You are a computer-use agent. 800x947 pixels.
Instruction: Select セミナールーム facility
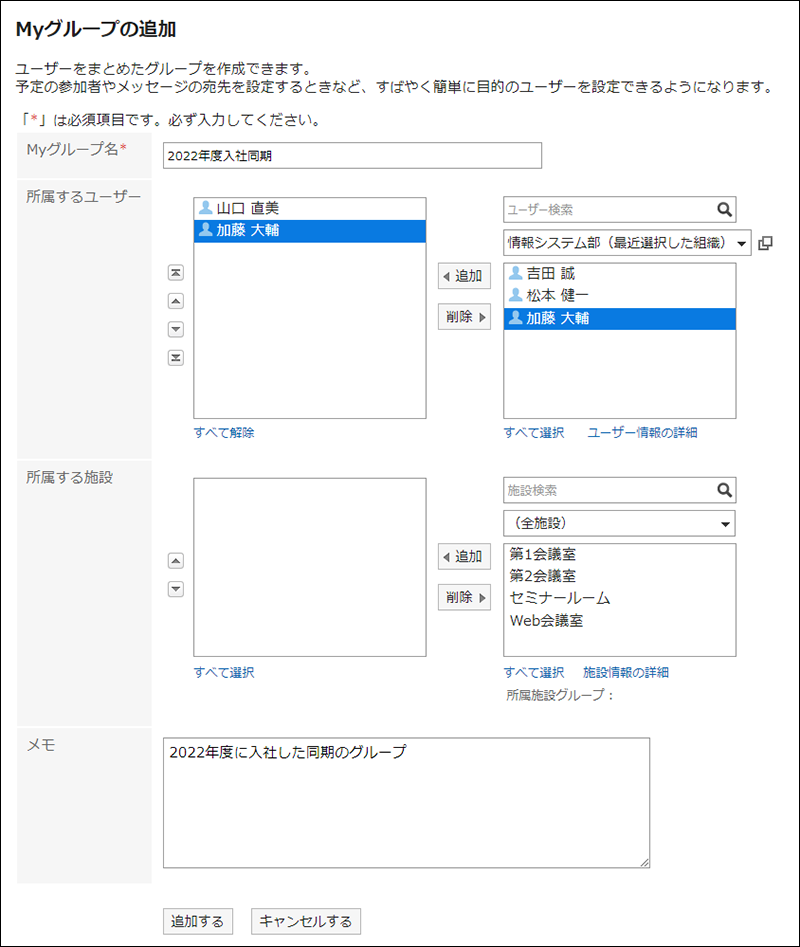(x=619, y=598)
